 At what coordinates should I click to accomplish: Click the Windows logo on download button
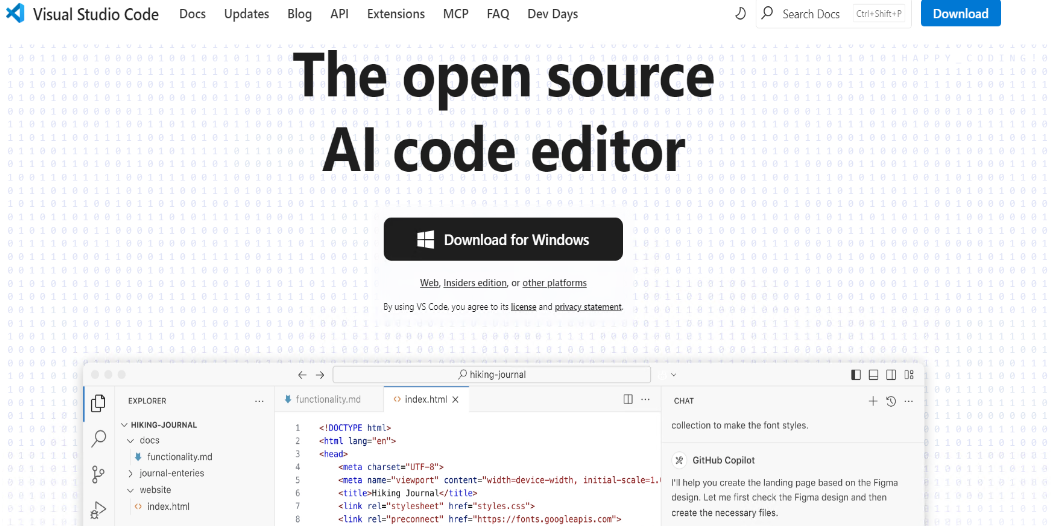(425, 240)
